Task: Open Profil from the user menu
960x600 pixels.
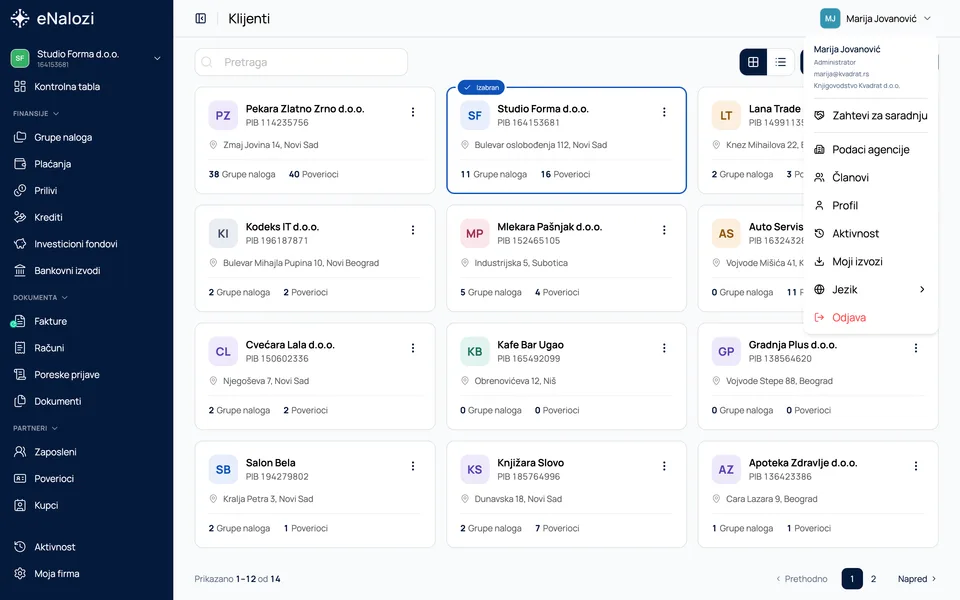Action: click(869, 206)
